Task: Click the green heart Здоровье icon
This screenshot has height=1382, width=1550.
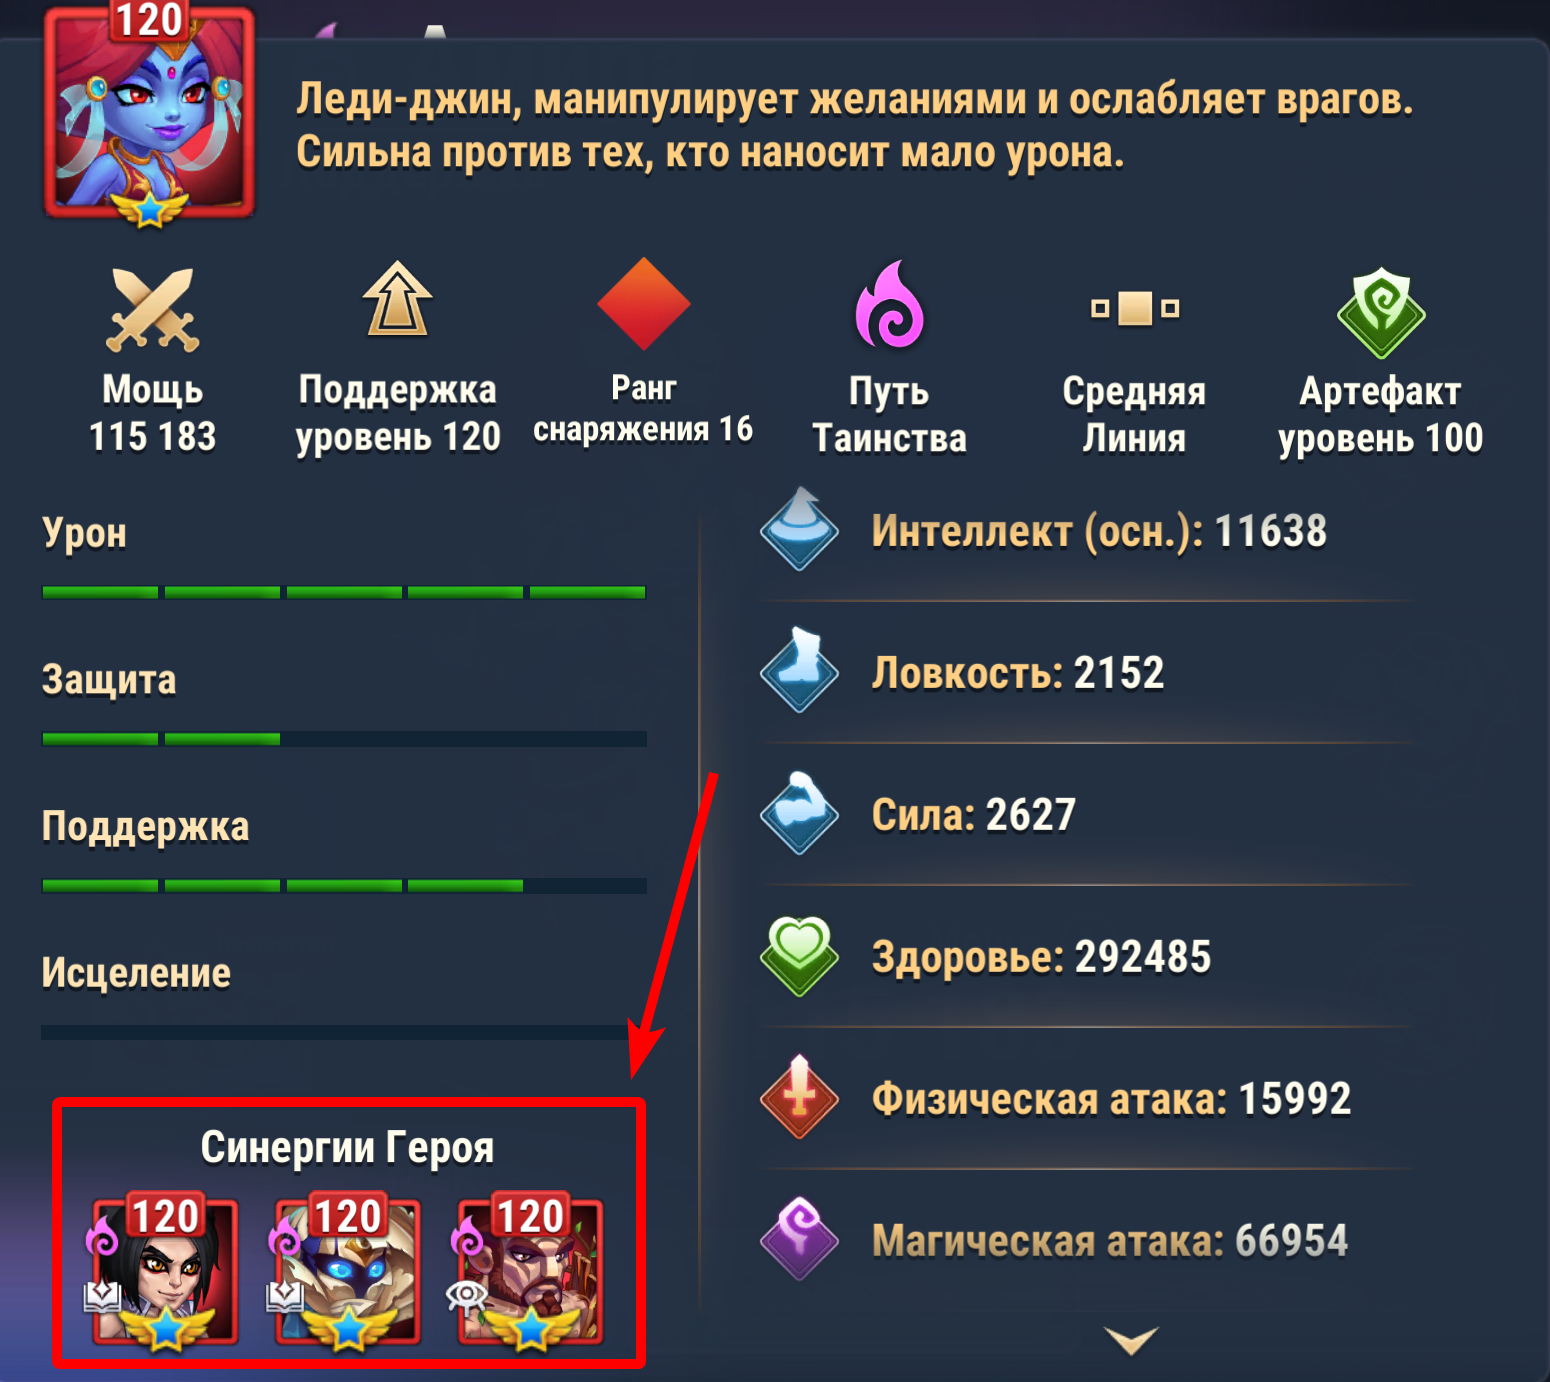Action: click(x=799, y=956)
